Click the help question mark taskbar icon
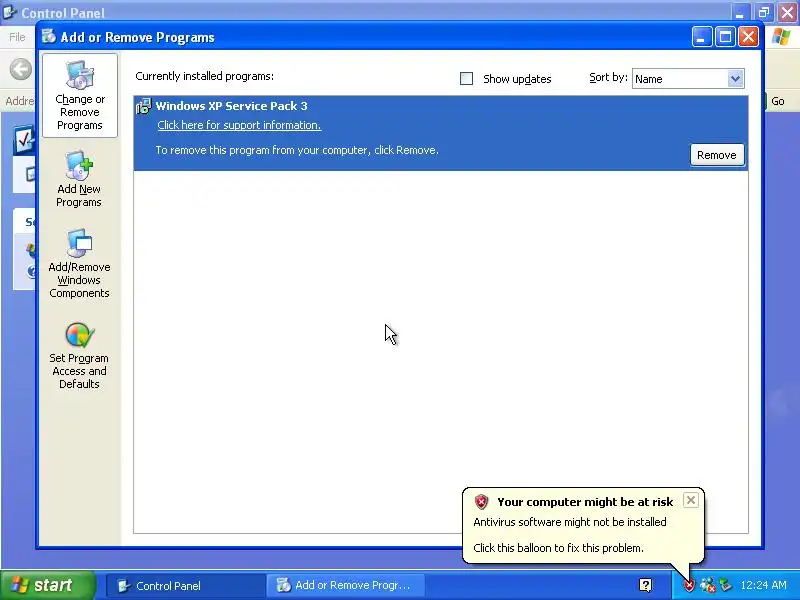Image resolution: width=800 pixels, height=600 pixels. (x=645, y=585)
